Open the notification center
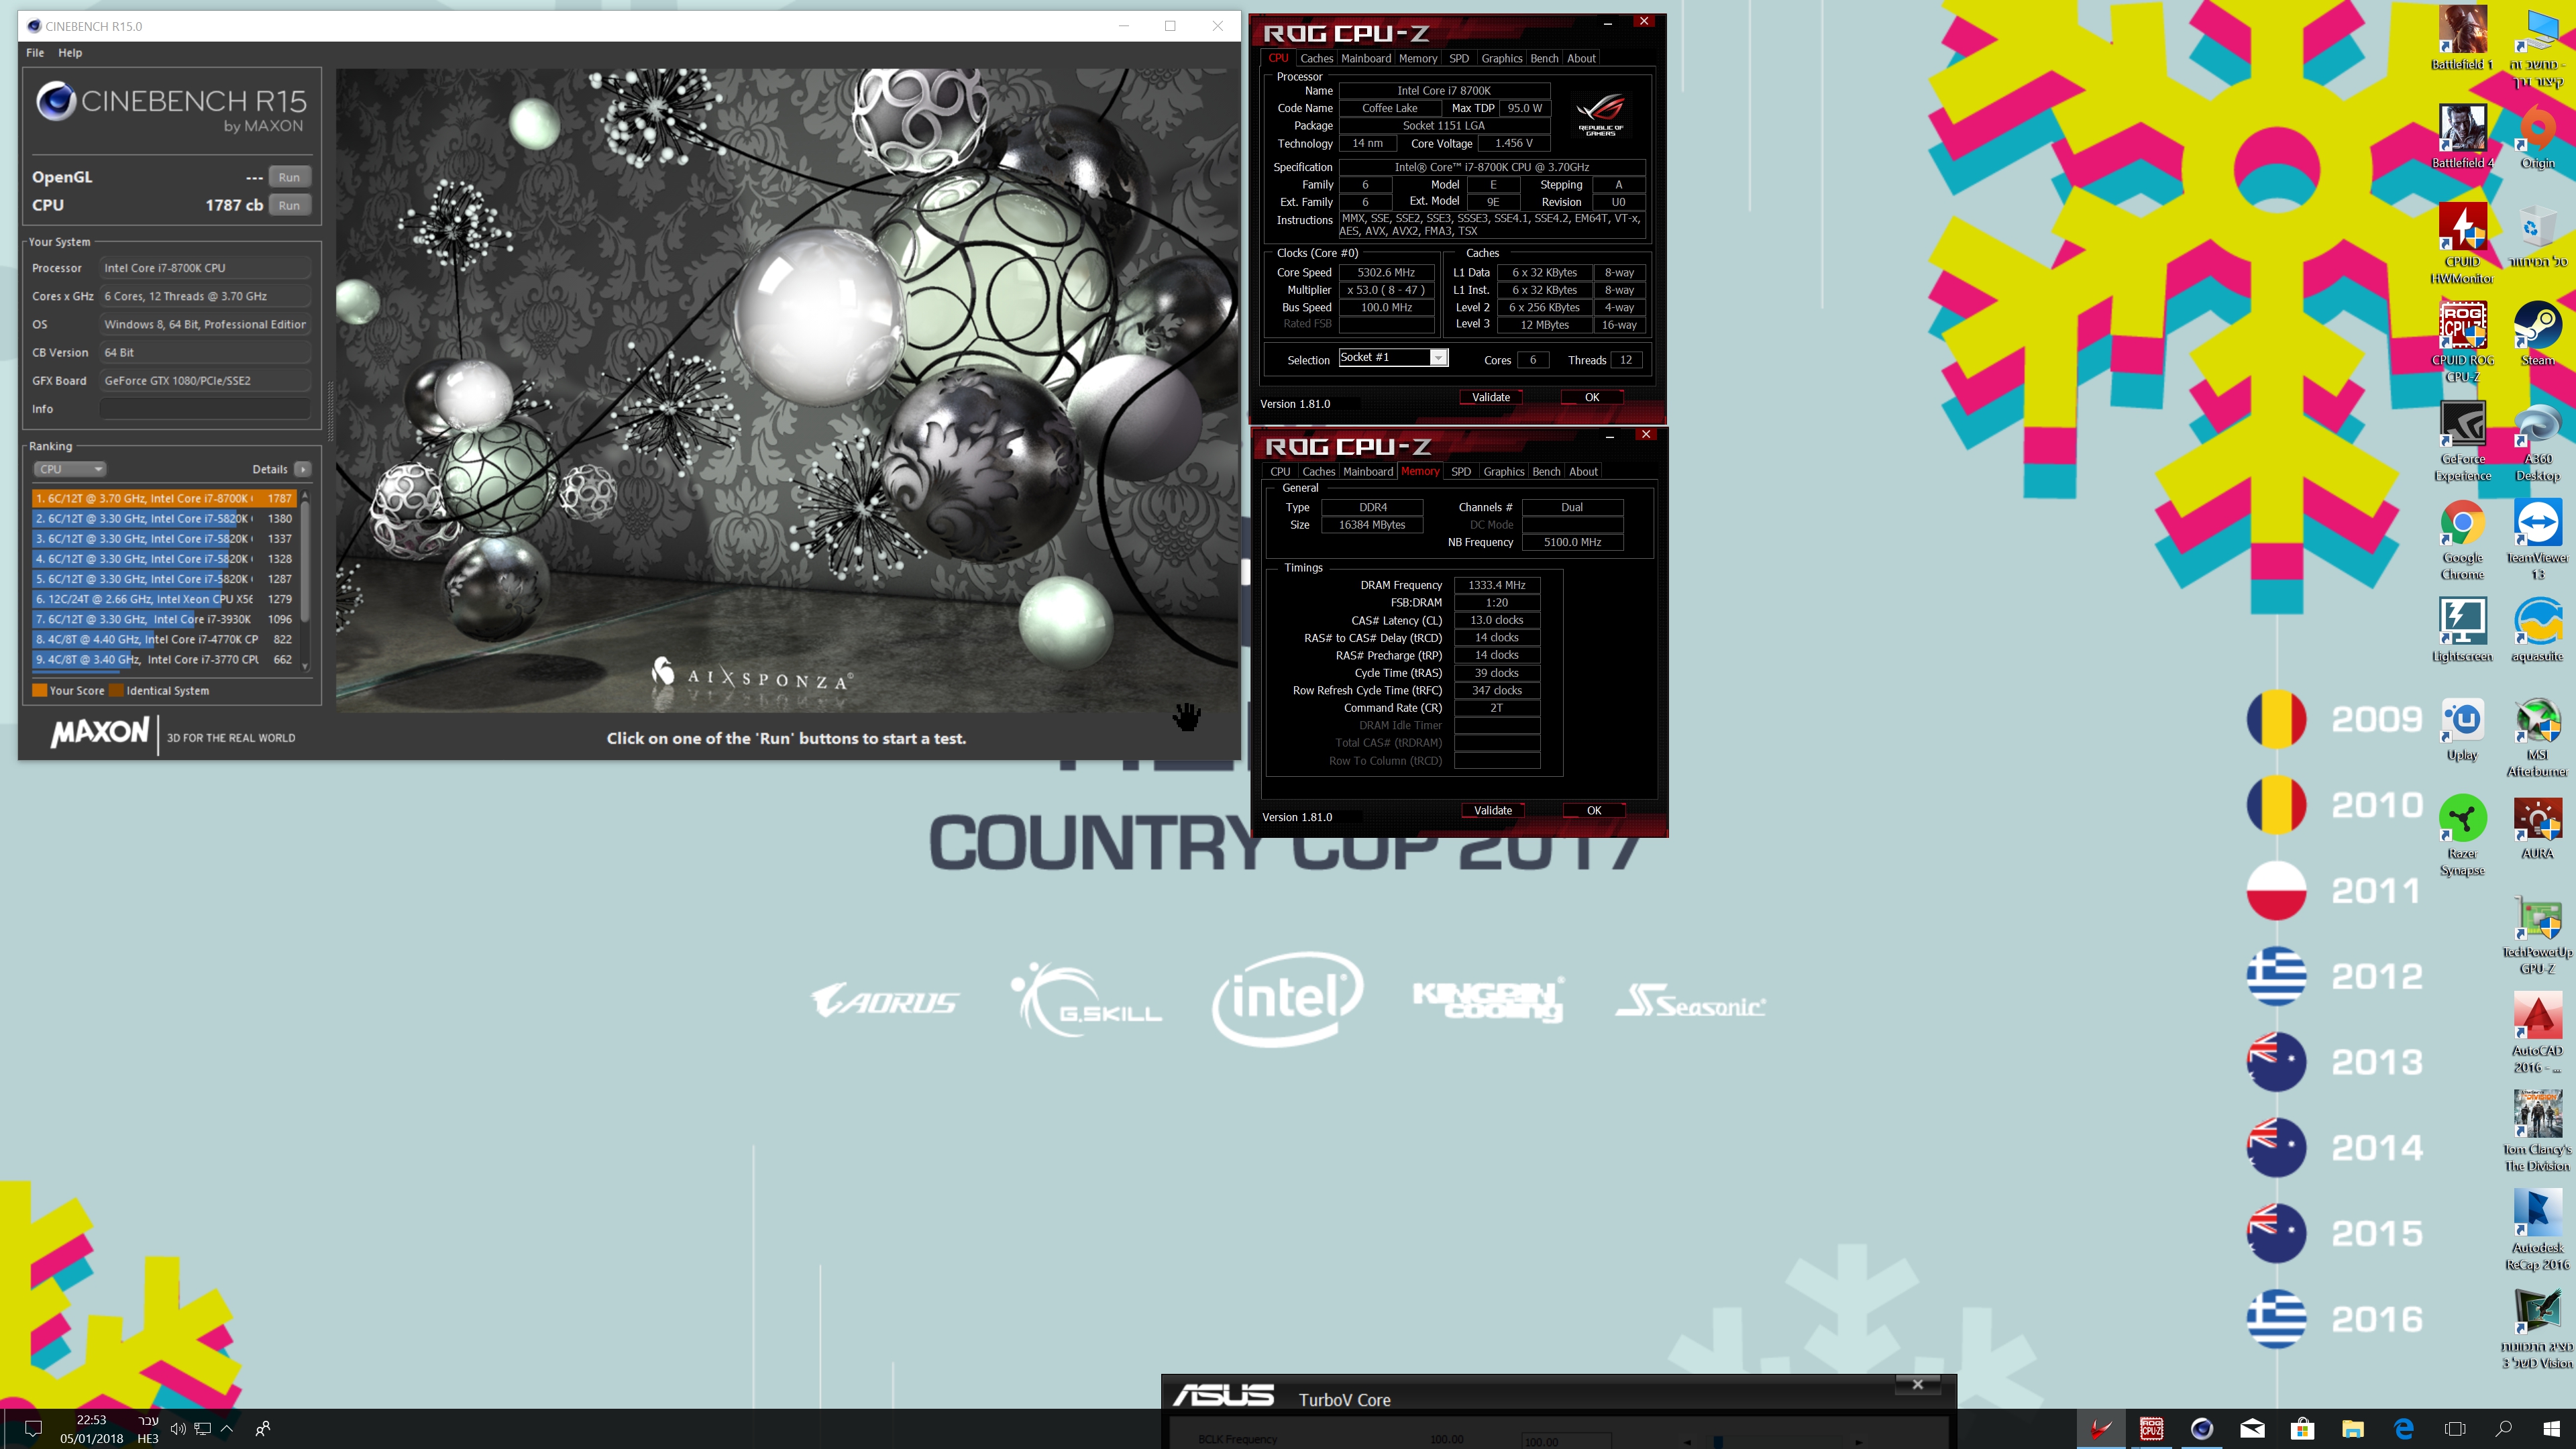Screen dimensions: 2576x1449 pyautogui.click(x=32, y=1428)
